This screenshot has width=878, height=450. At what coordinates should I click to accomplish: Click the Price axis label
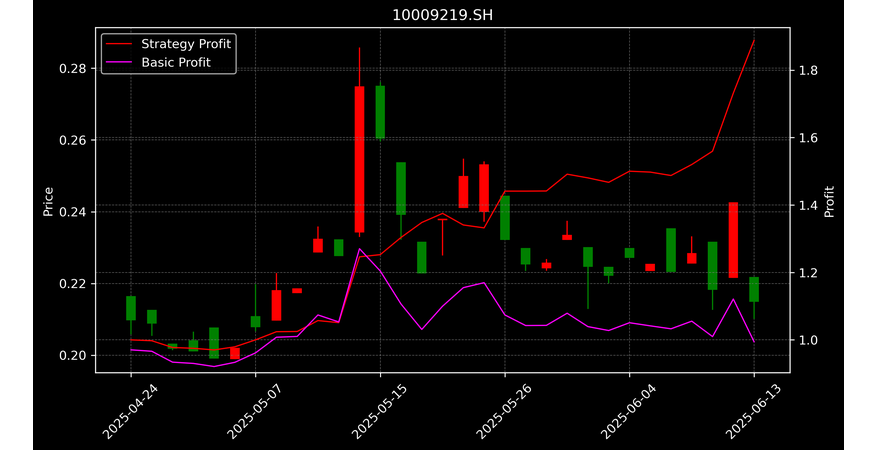(x=48, y=202)
